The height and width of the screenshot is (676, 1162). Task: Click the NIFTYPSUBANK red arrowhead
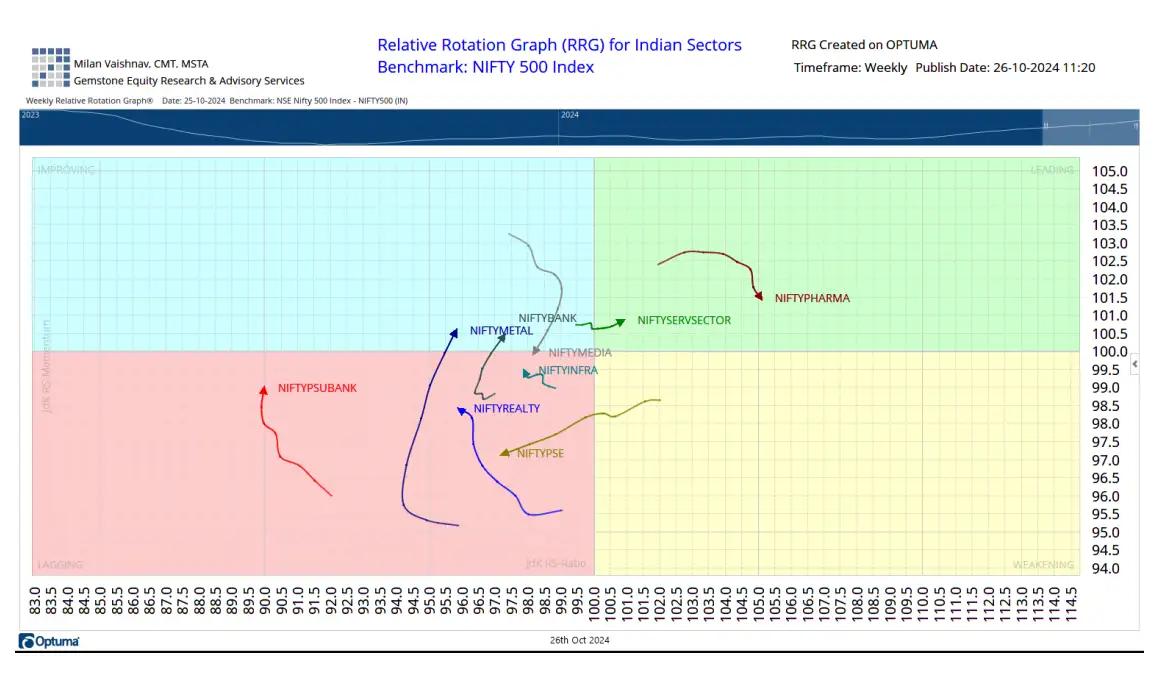[263, 390]
